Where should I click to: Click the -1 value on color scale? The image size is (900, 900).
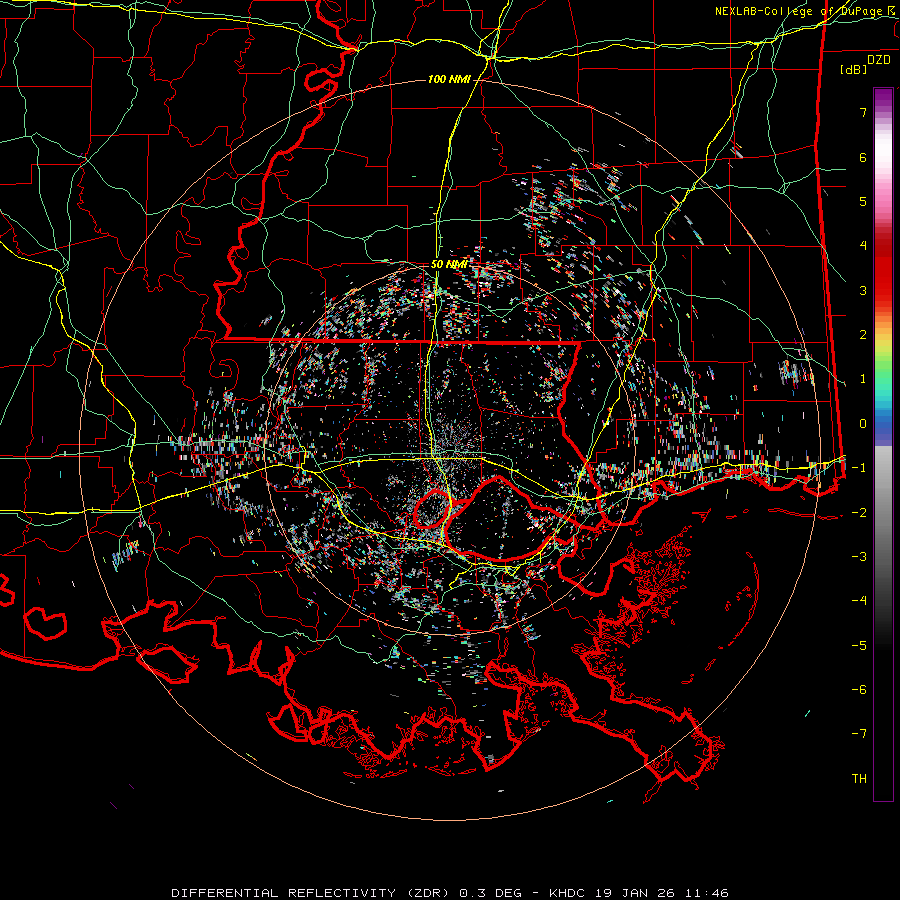[859, 468]
